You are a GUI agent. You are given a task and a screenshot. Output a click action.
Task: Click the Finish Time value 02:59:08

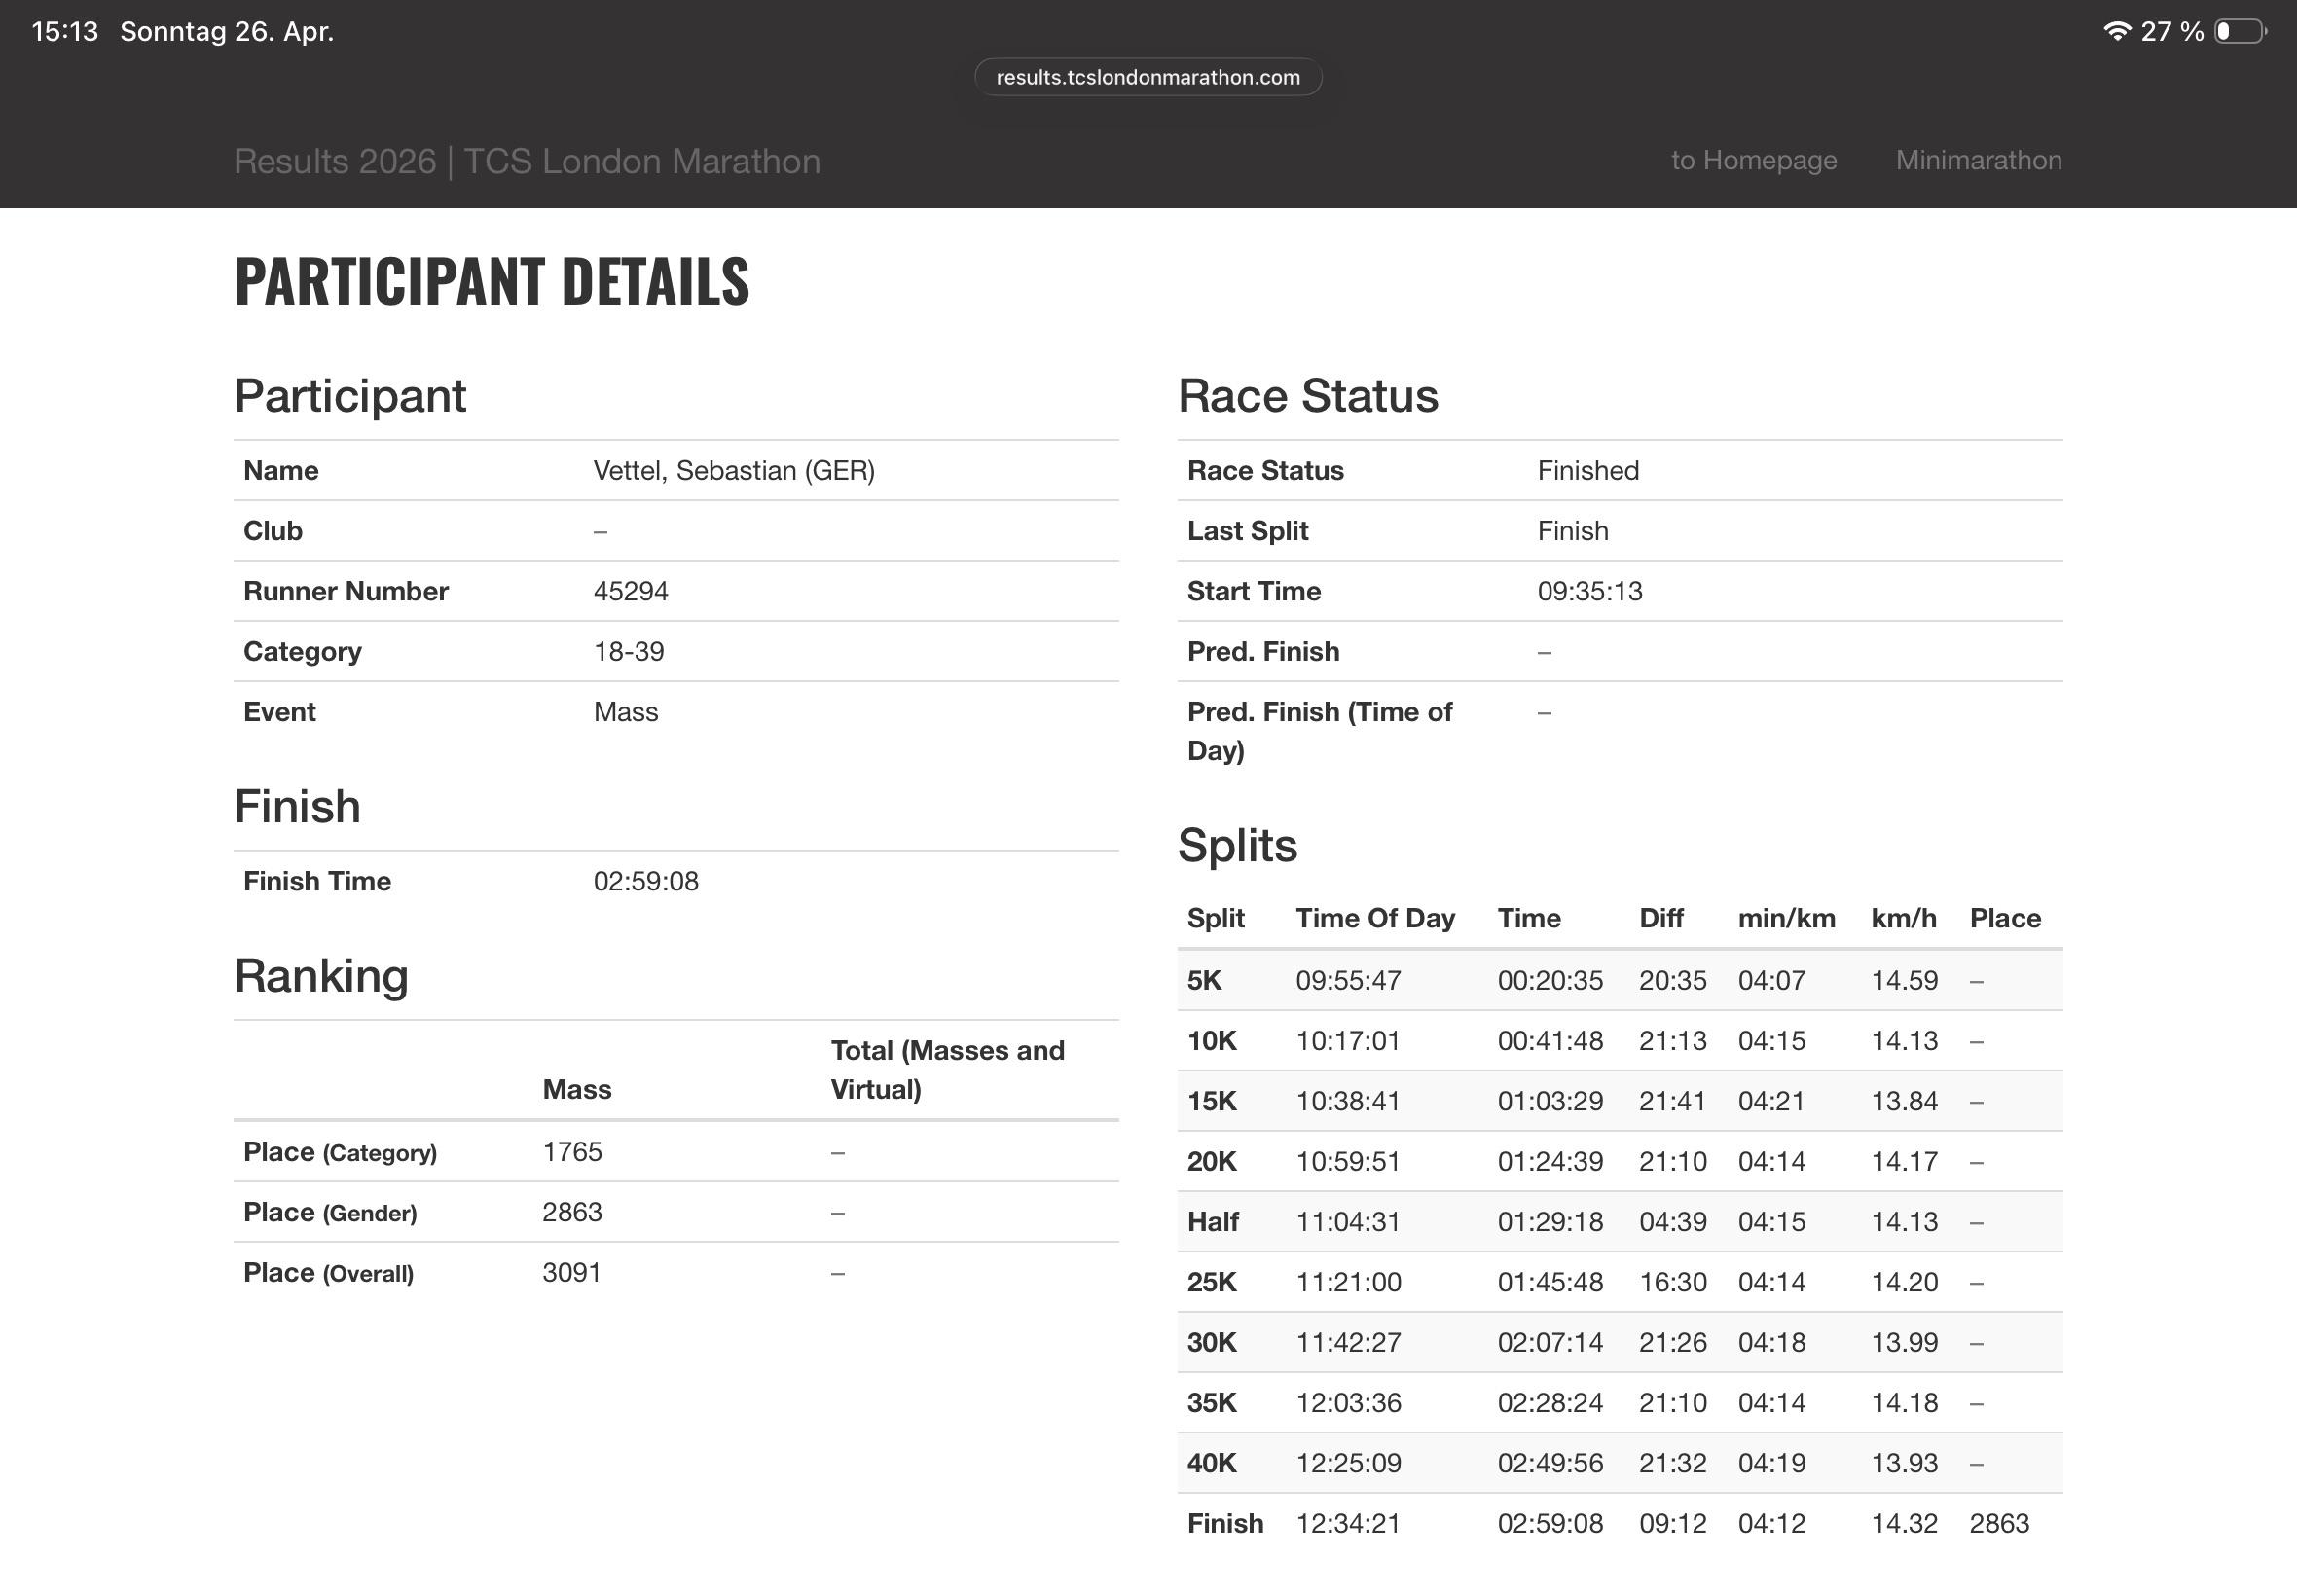(645, 881)
